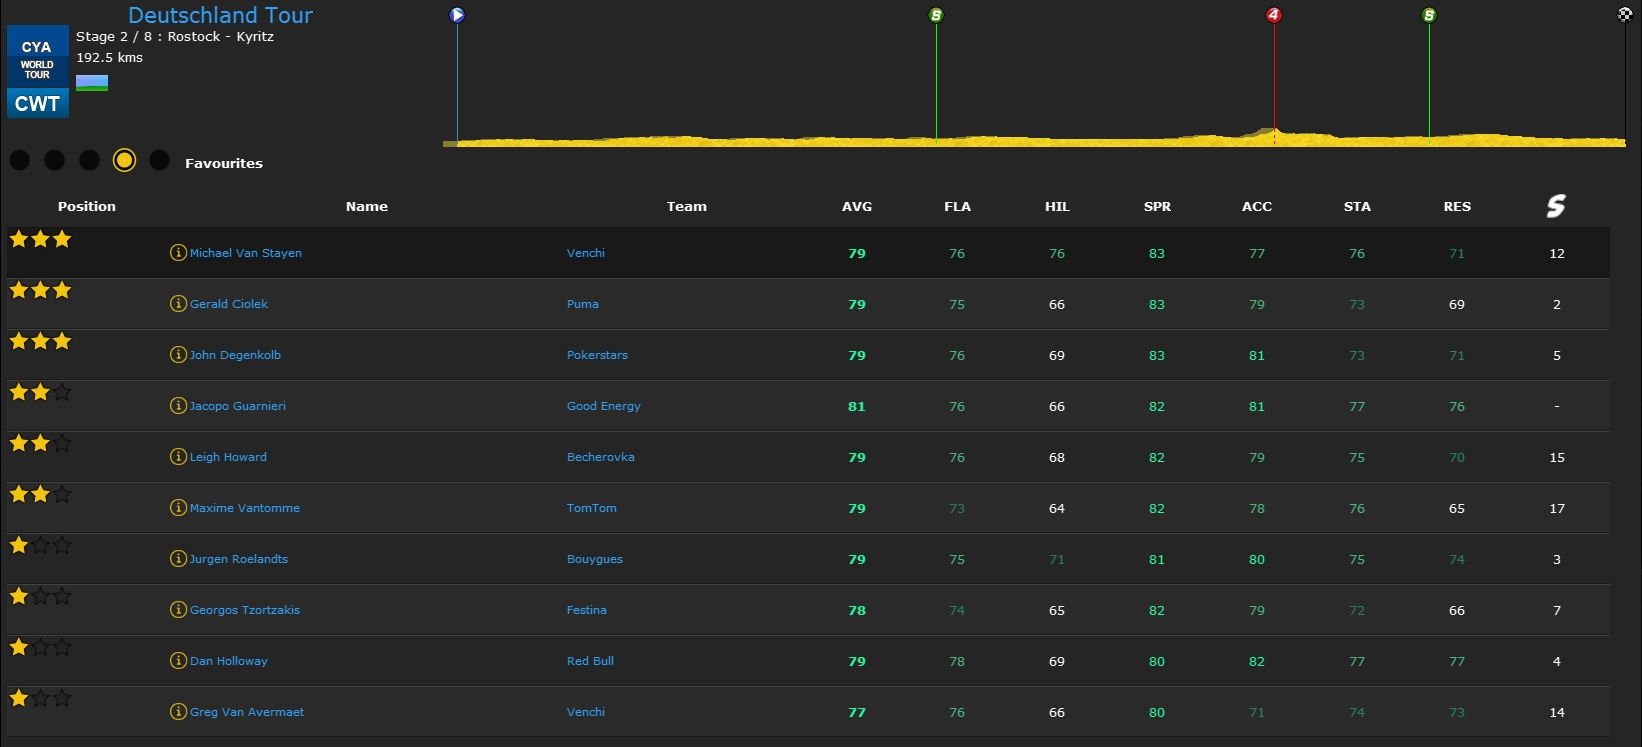Open Greg Van Avermaet rider profile

[x=247, y=712]
